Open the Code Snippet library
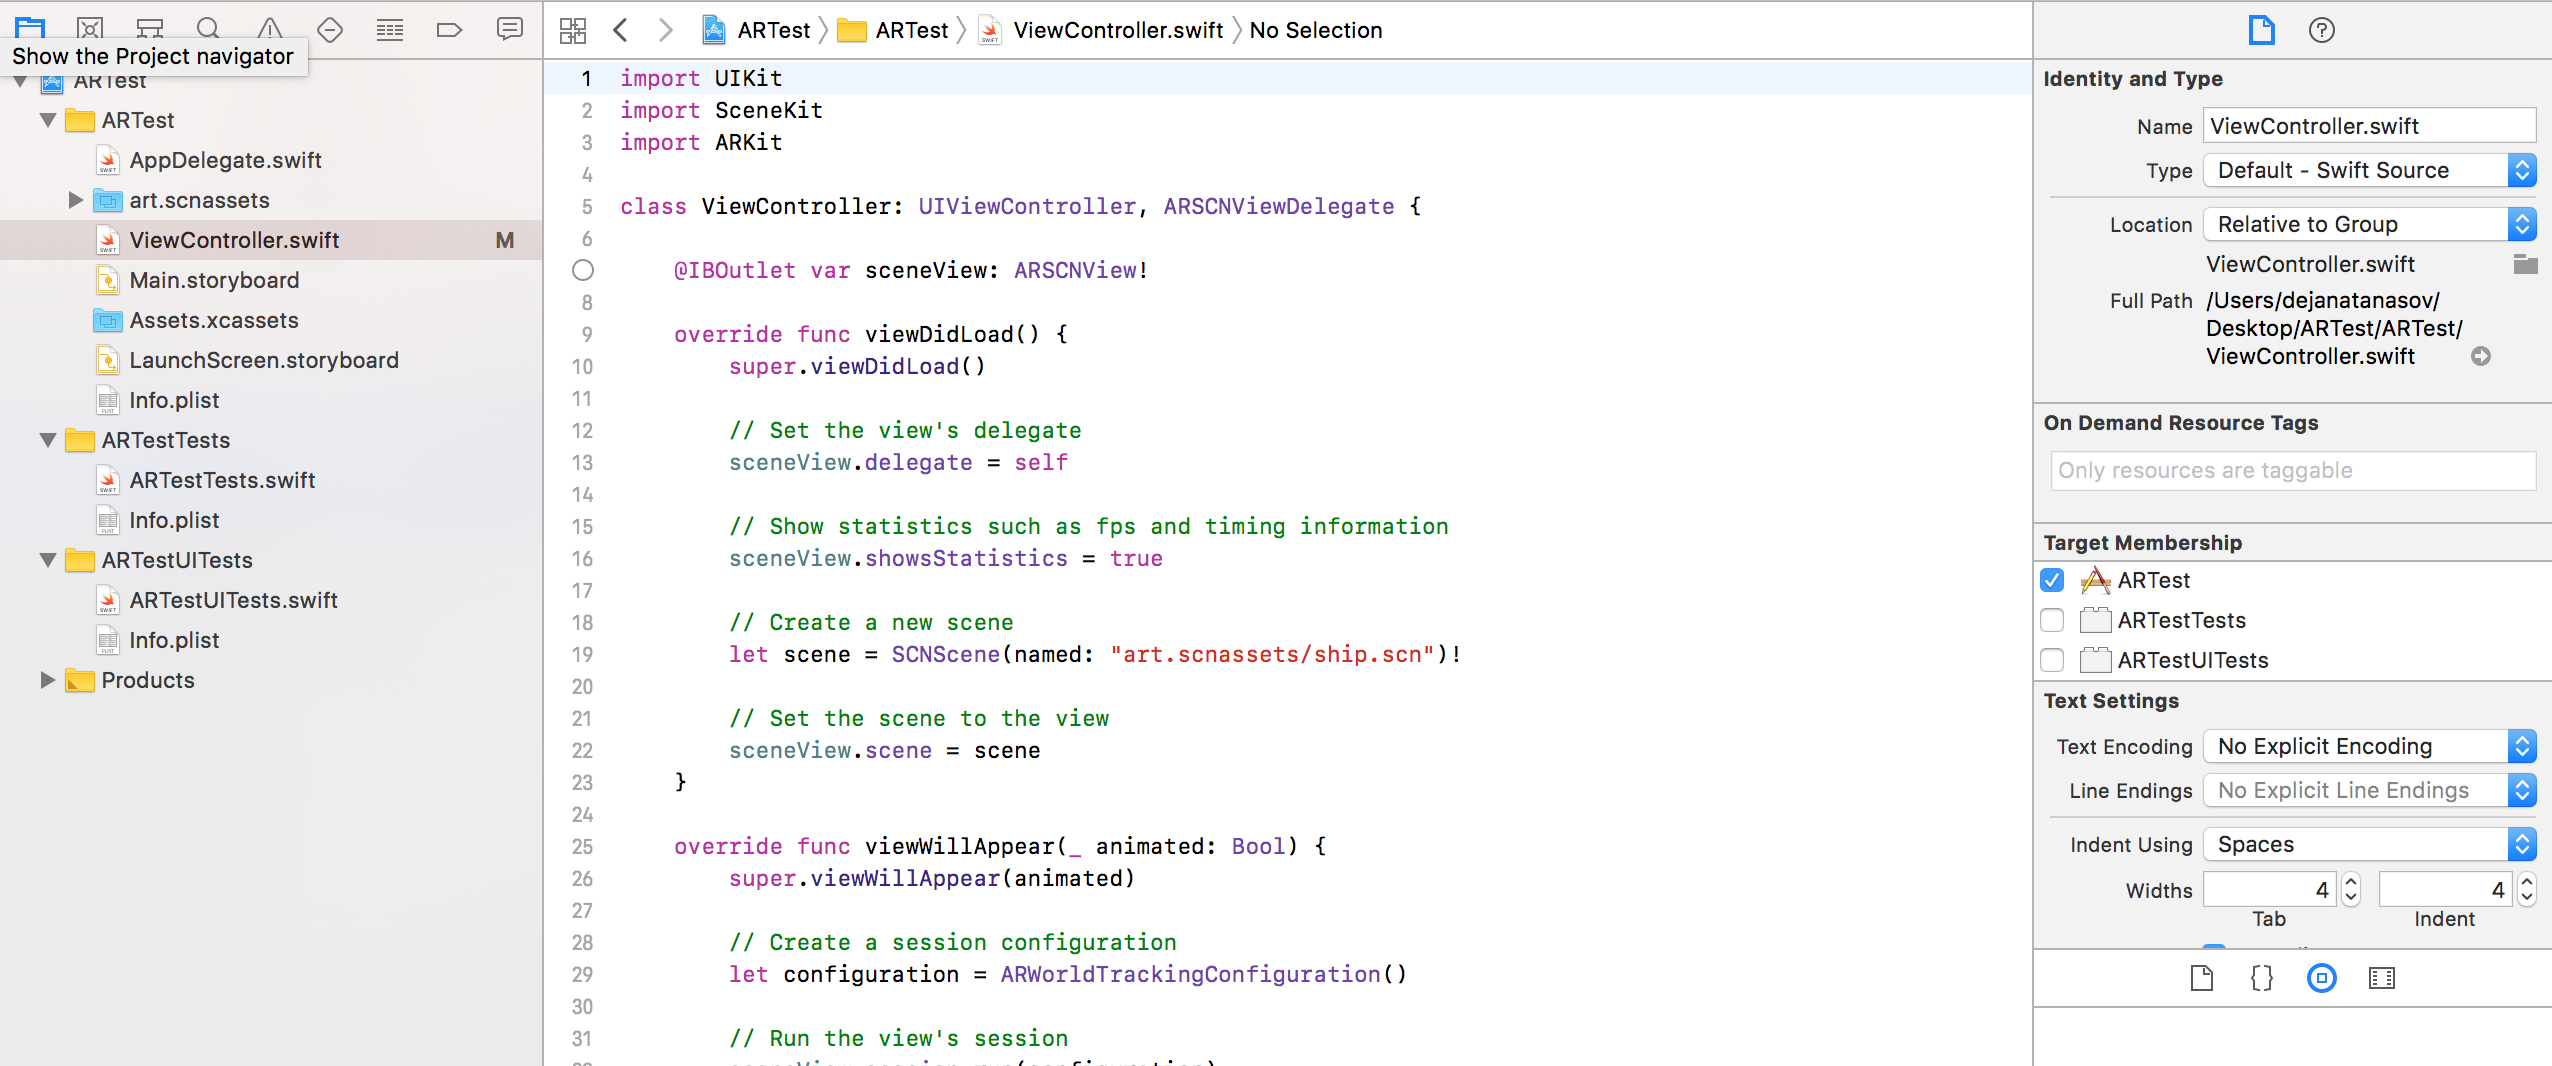2552x1066 pixels. click(2261, 978)
